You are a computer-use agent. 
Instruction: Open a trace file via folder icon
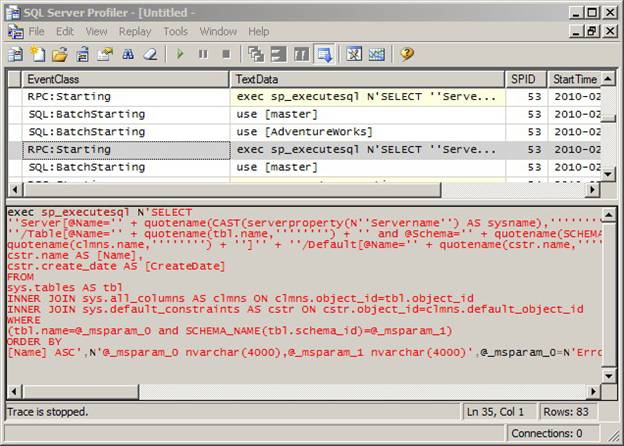click(x=60, y=54)
